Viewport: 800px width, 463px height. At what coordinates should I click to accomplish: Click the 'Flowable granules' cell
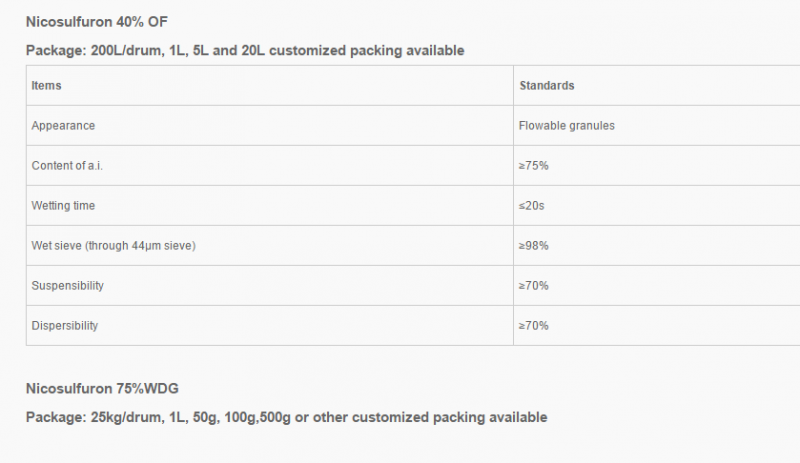567,126
